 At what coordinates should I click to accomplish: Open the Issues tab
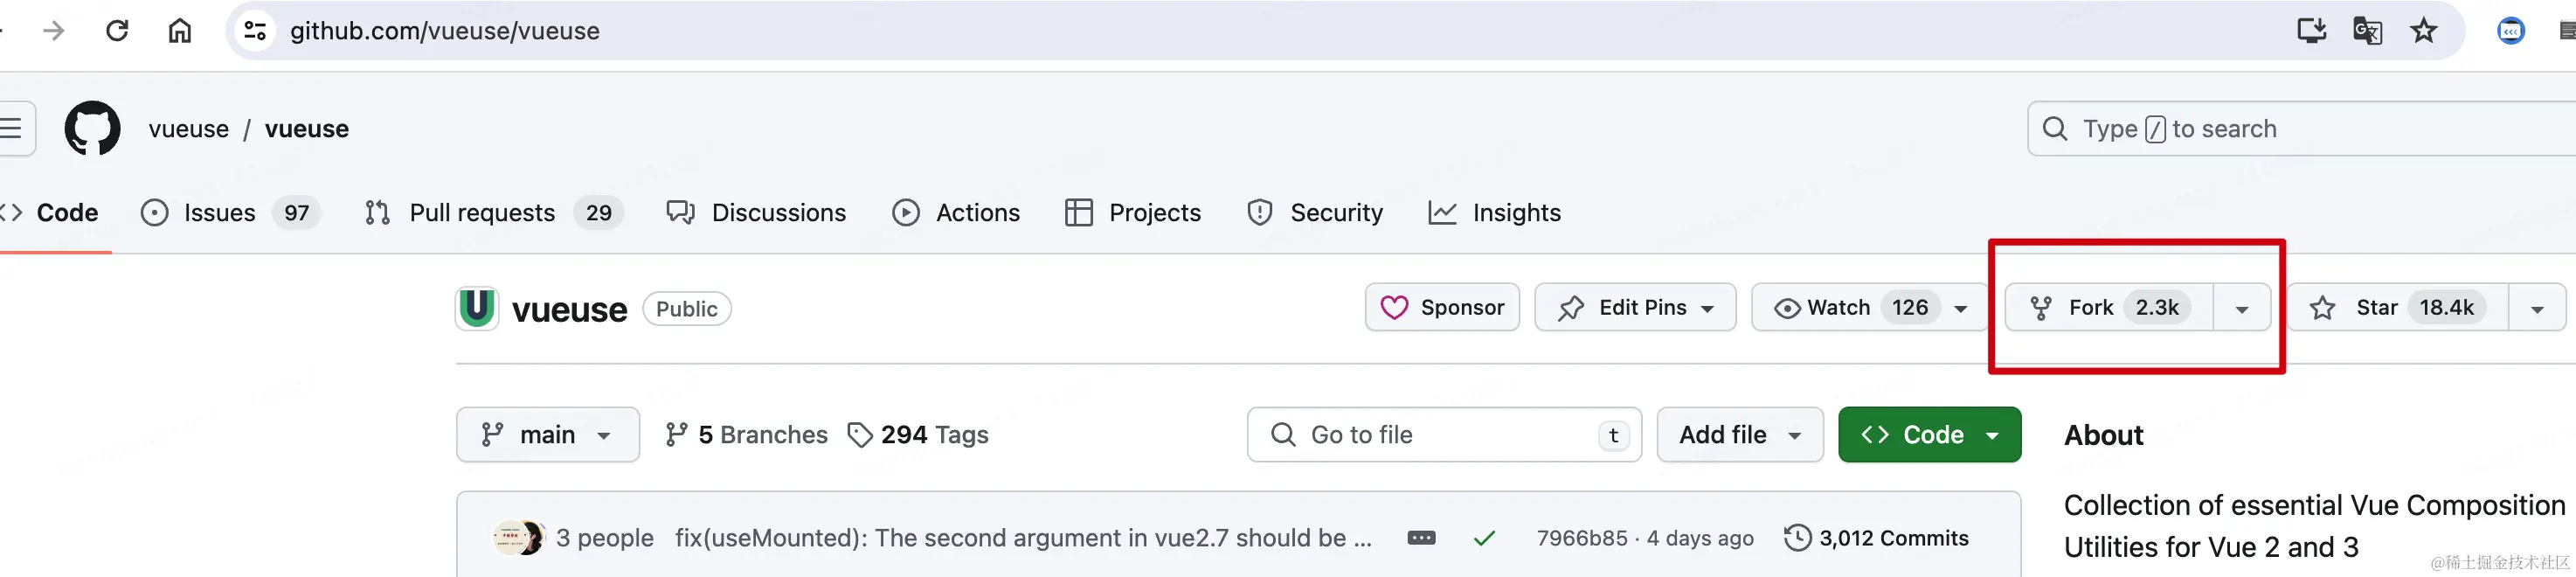pyautogui.click(x=219, y=213)
